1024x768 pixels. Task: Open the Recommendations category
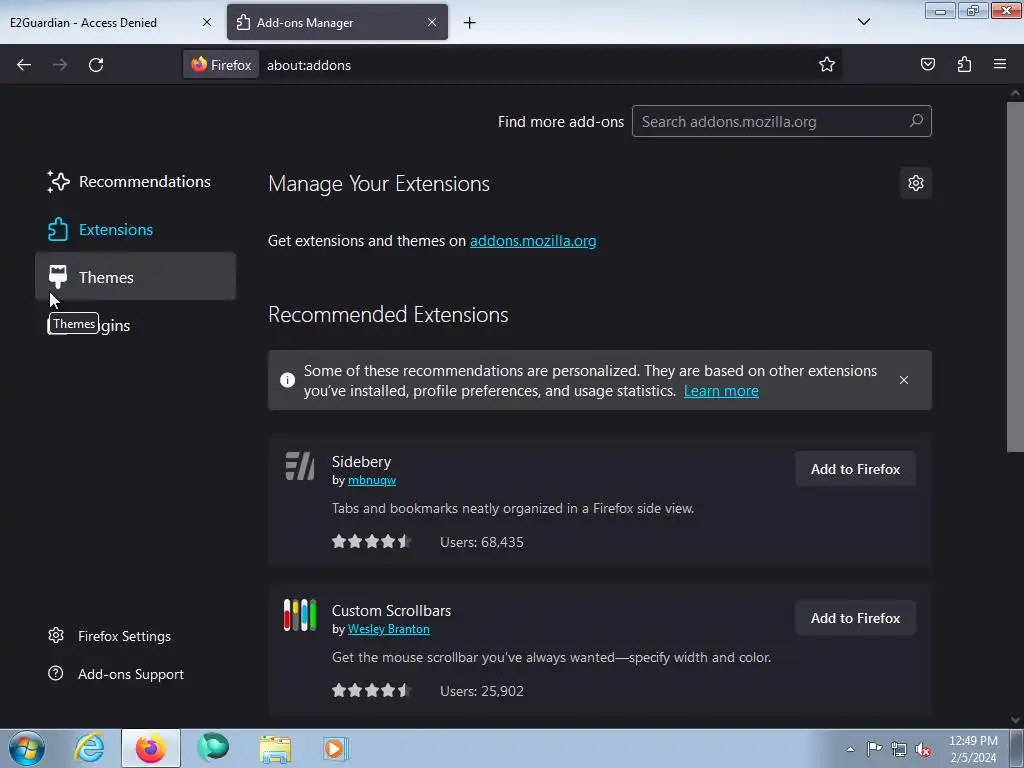point(135,182)
